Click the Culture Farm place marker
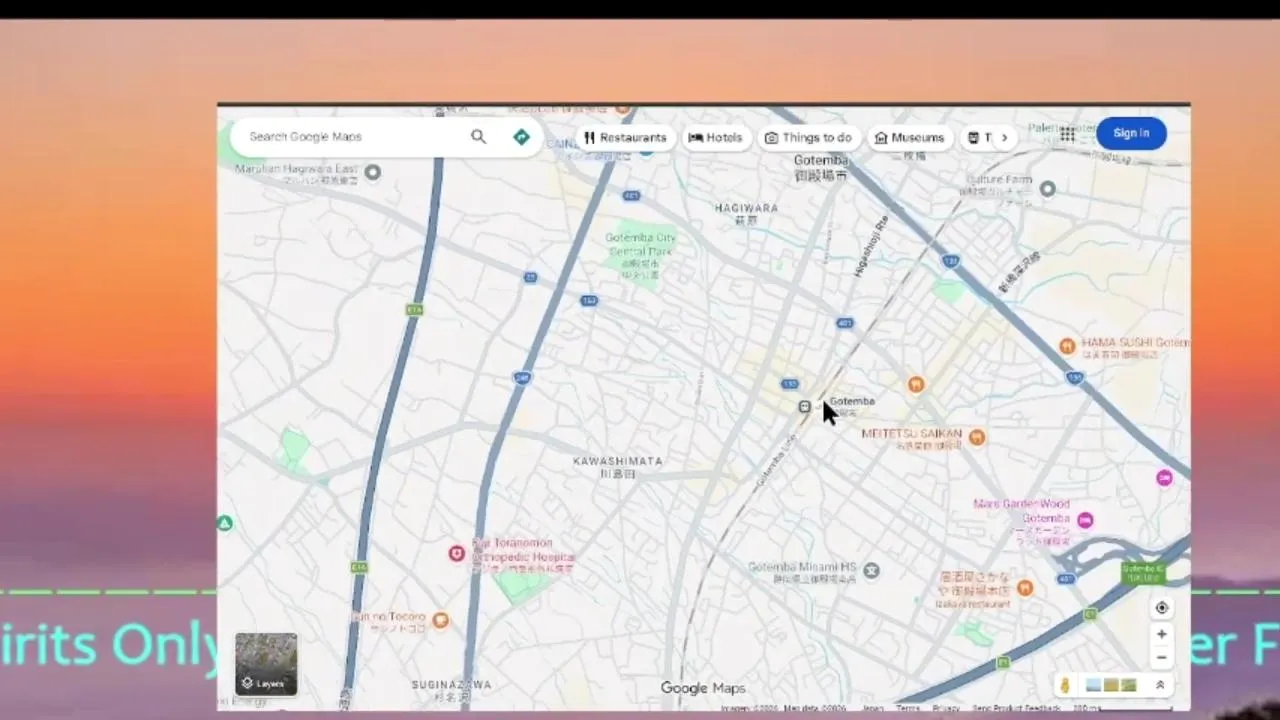The image size is (1280, 720). coord(1048,188)
